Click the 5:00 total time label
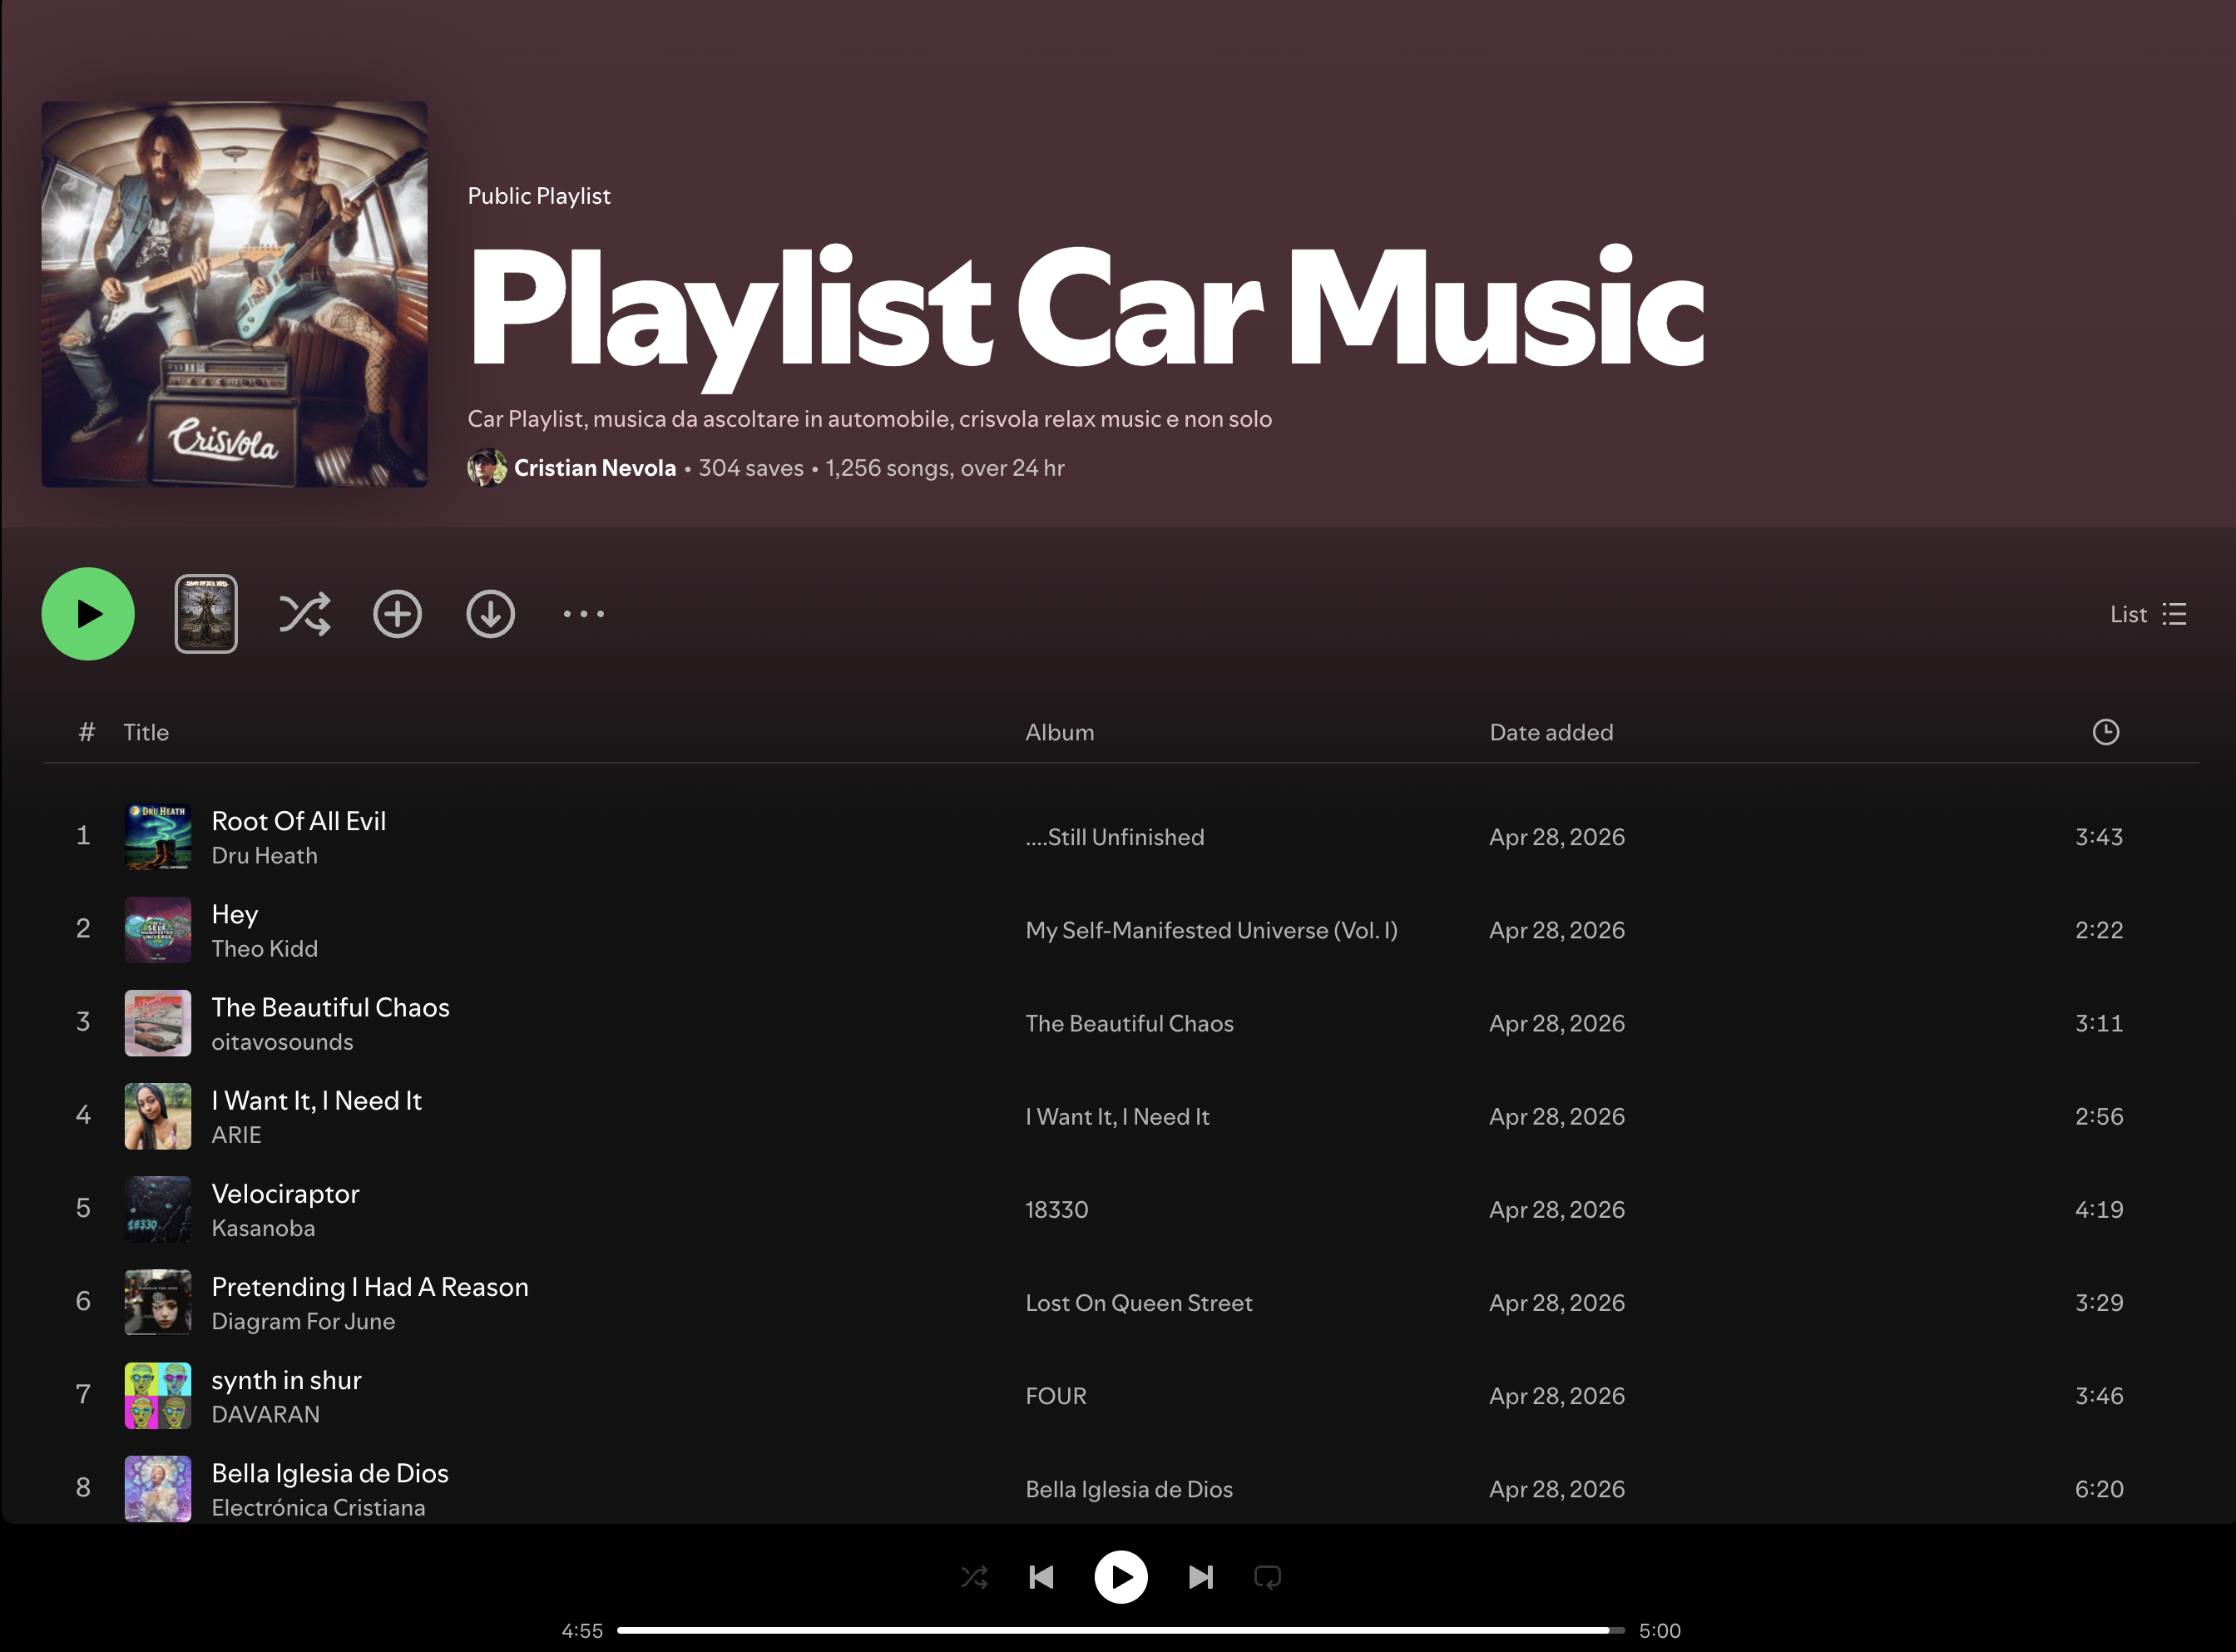 click(1660, 1630)
